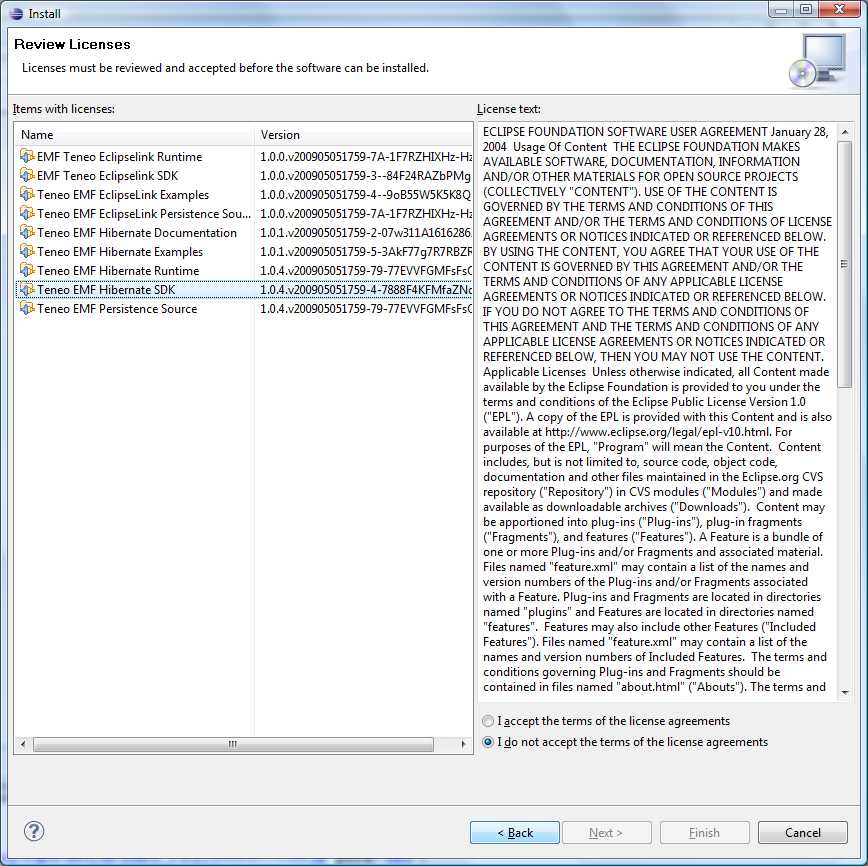This screenshot has height=866, width=868.
Task: Minimize the Install window
Action: (782, 9)
